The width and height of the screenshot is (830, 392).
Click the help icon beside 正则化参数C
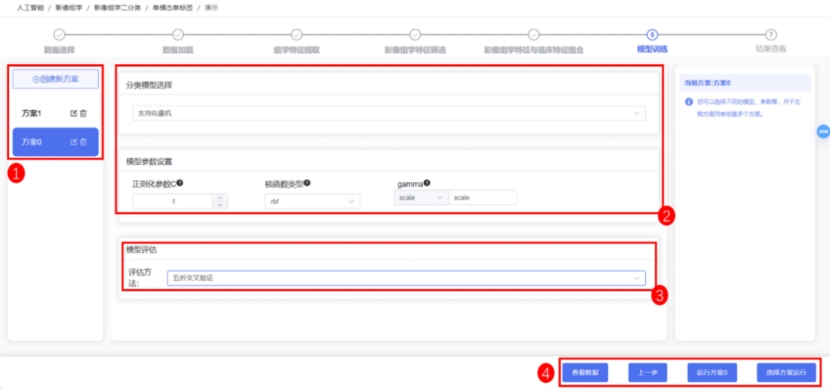(x=180, y=183)
